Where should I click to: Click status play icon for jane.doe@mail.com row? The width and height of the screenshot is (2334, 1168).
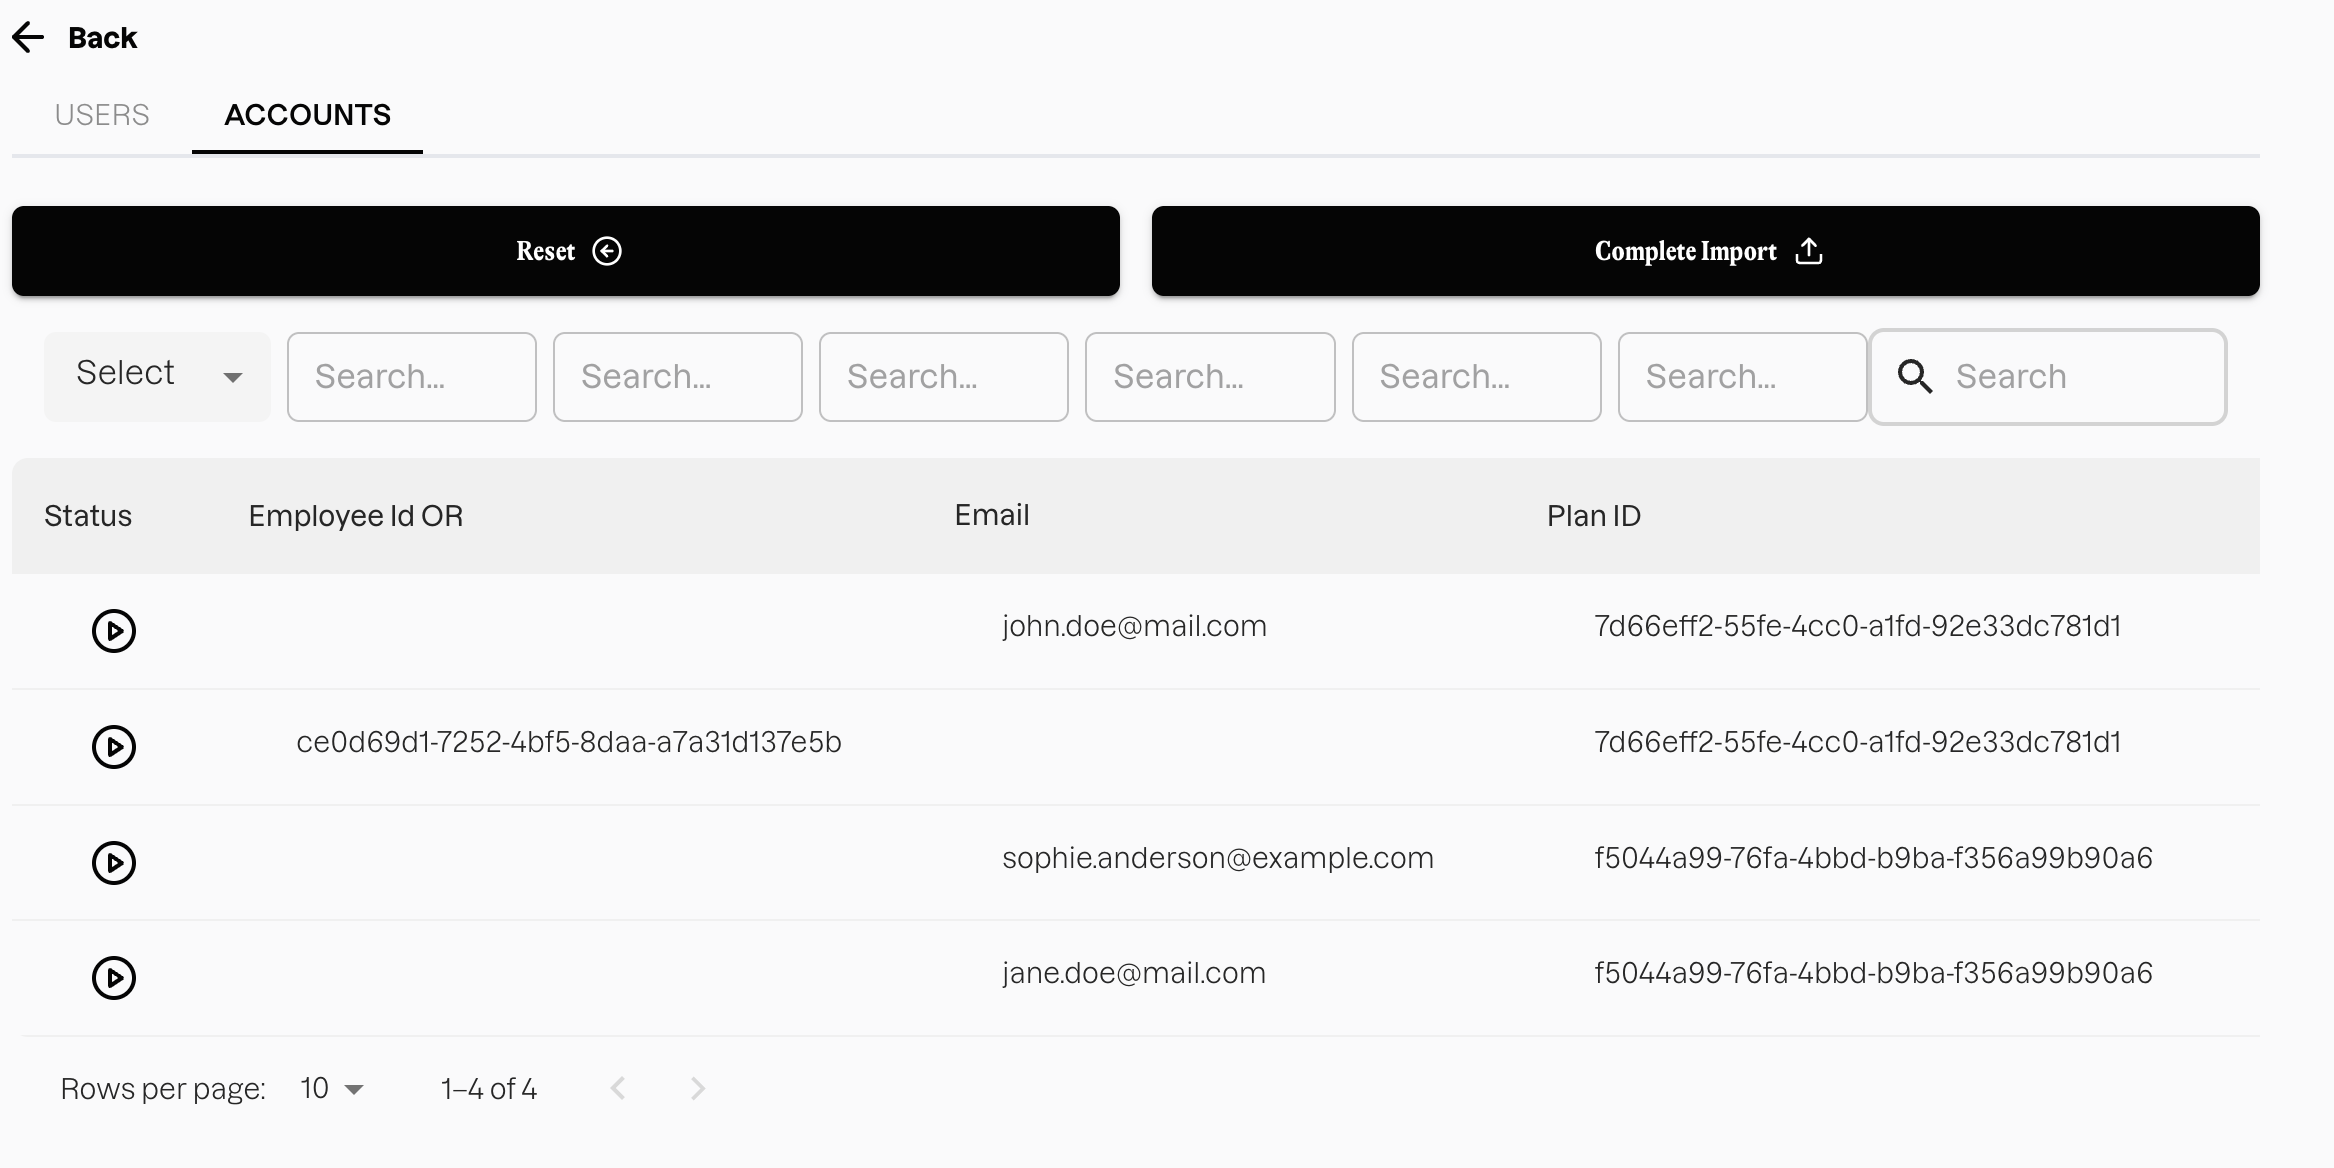[114, 978]
